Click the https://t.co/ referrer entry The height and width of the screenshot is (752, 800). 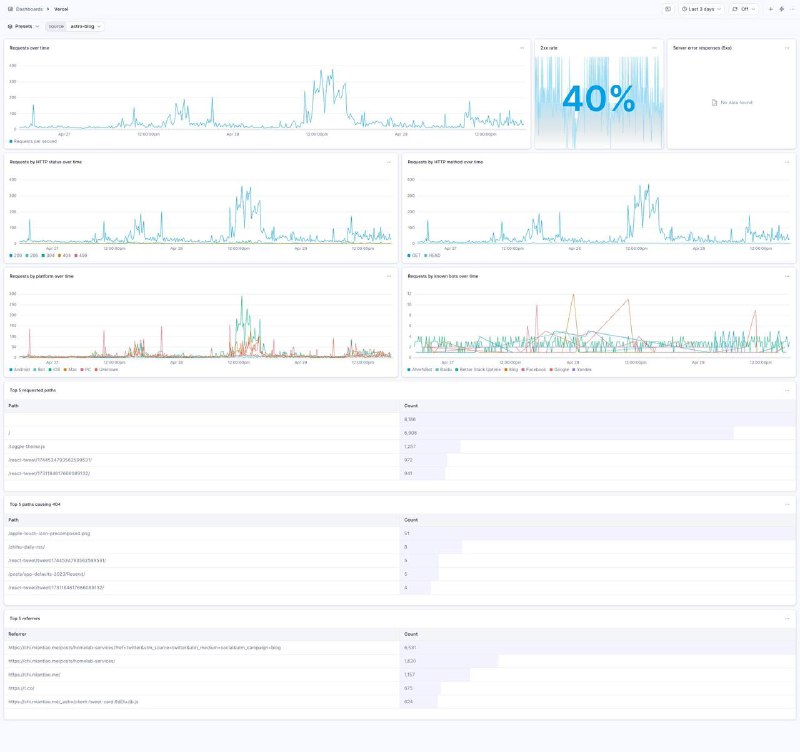[x=22, y=688]
